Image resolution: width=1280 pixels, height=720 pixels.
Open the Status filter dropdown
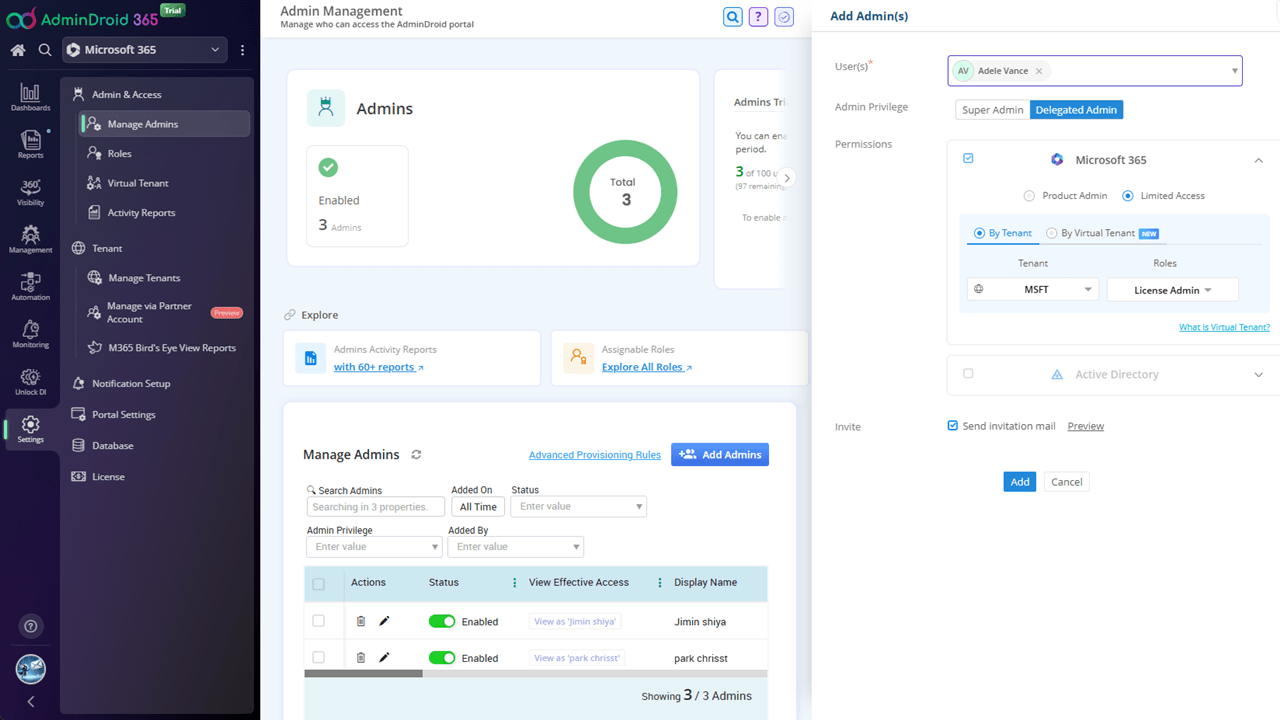point(578,507)
